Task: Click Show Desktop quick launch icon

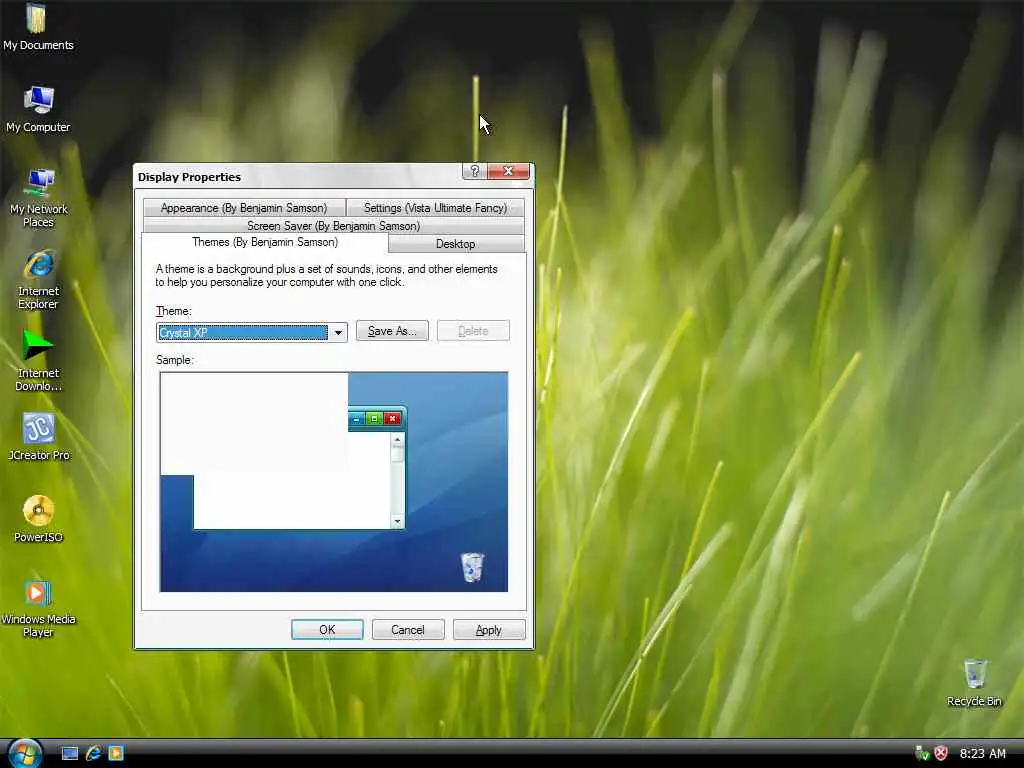Action: coord(69,753)
